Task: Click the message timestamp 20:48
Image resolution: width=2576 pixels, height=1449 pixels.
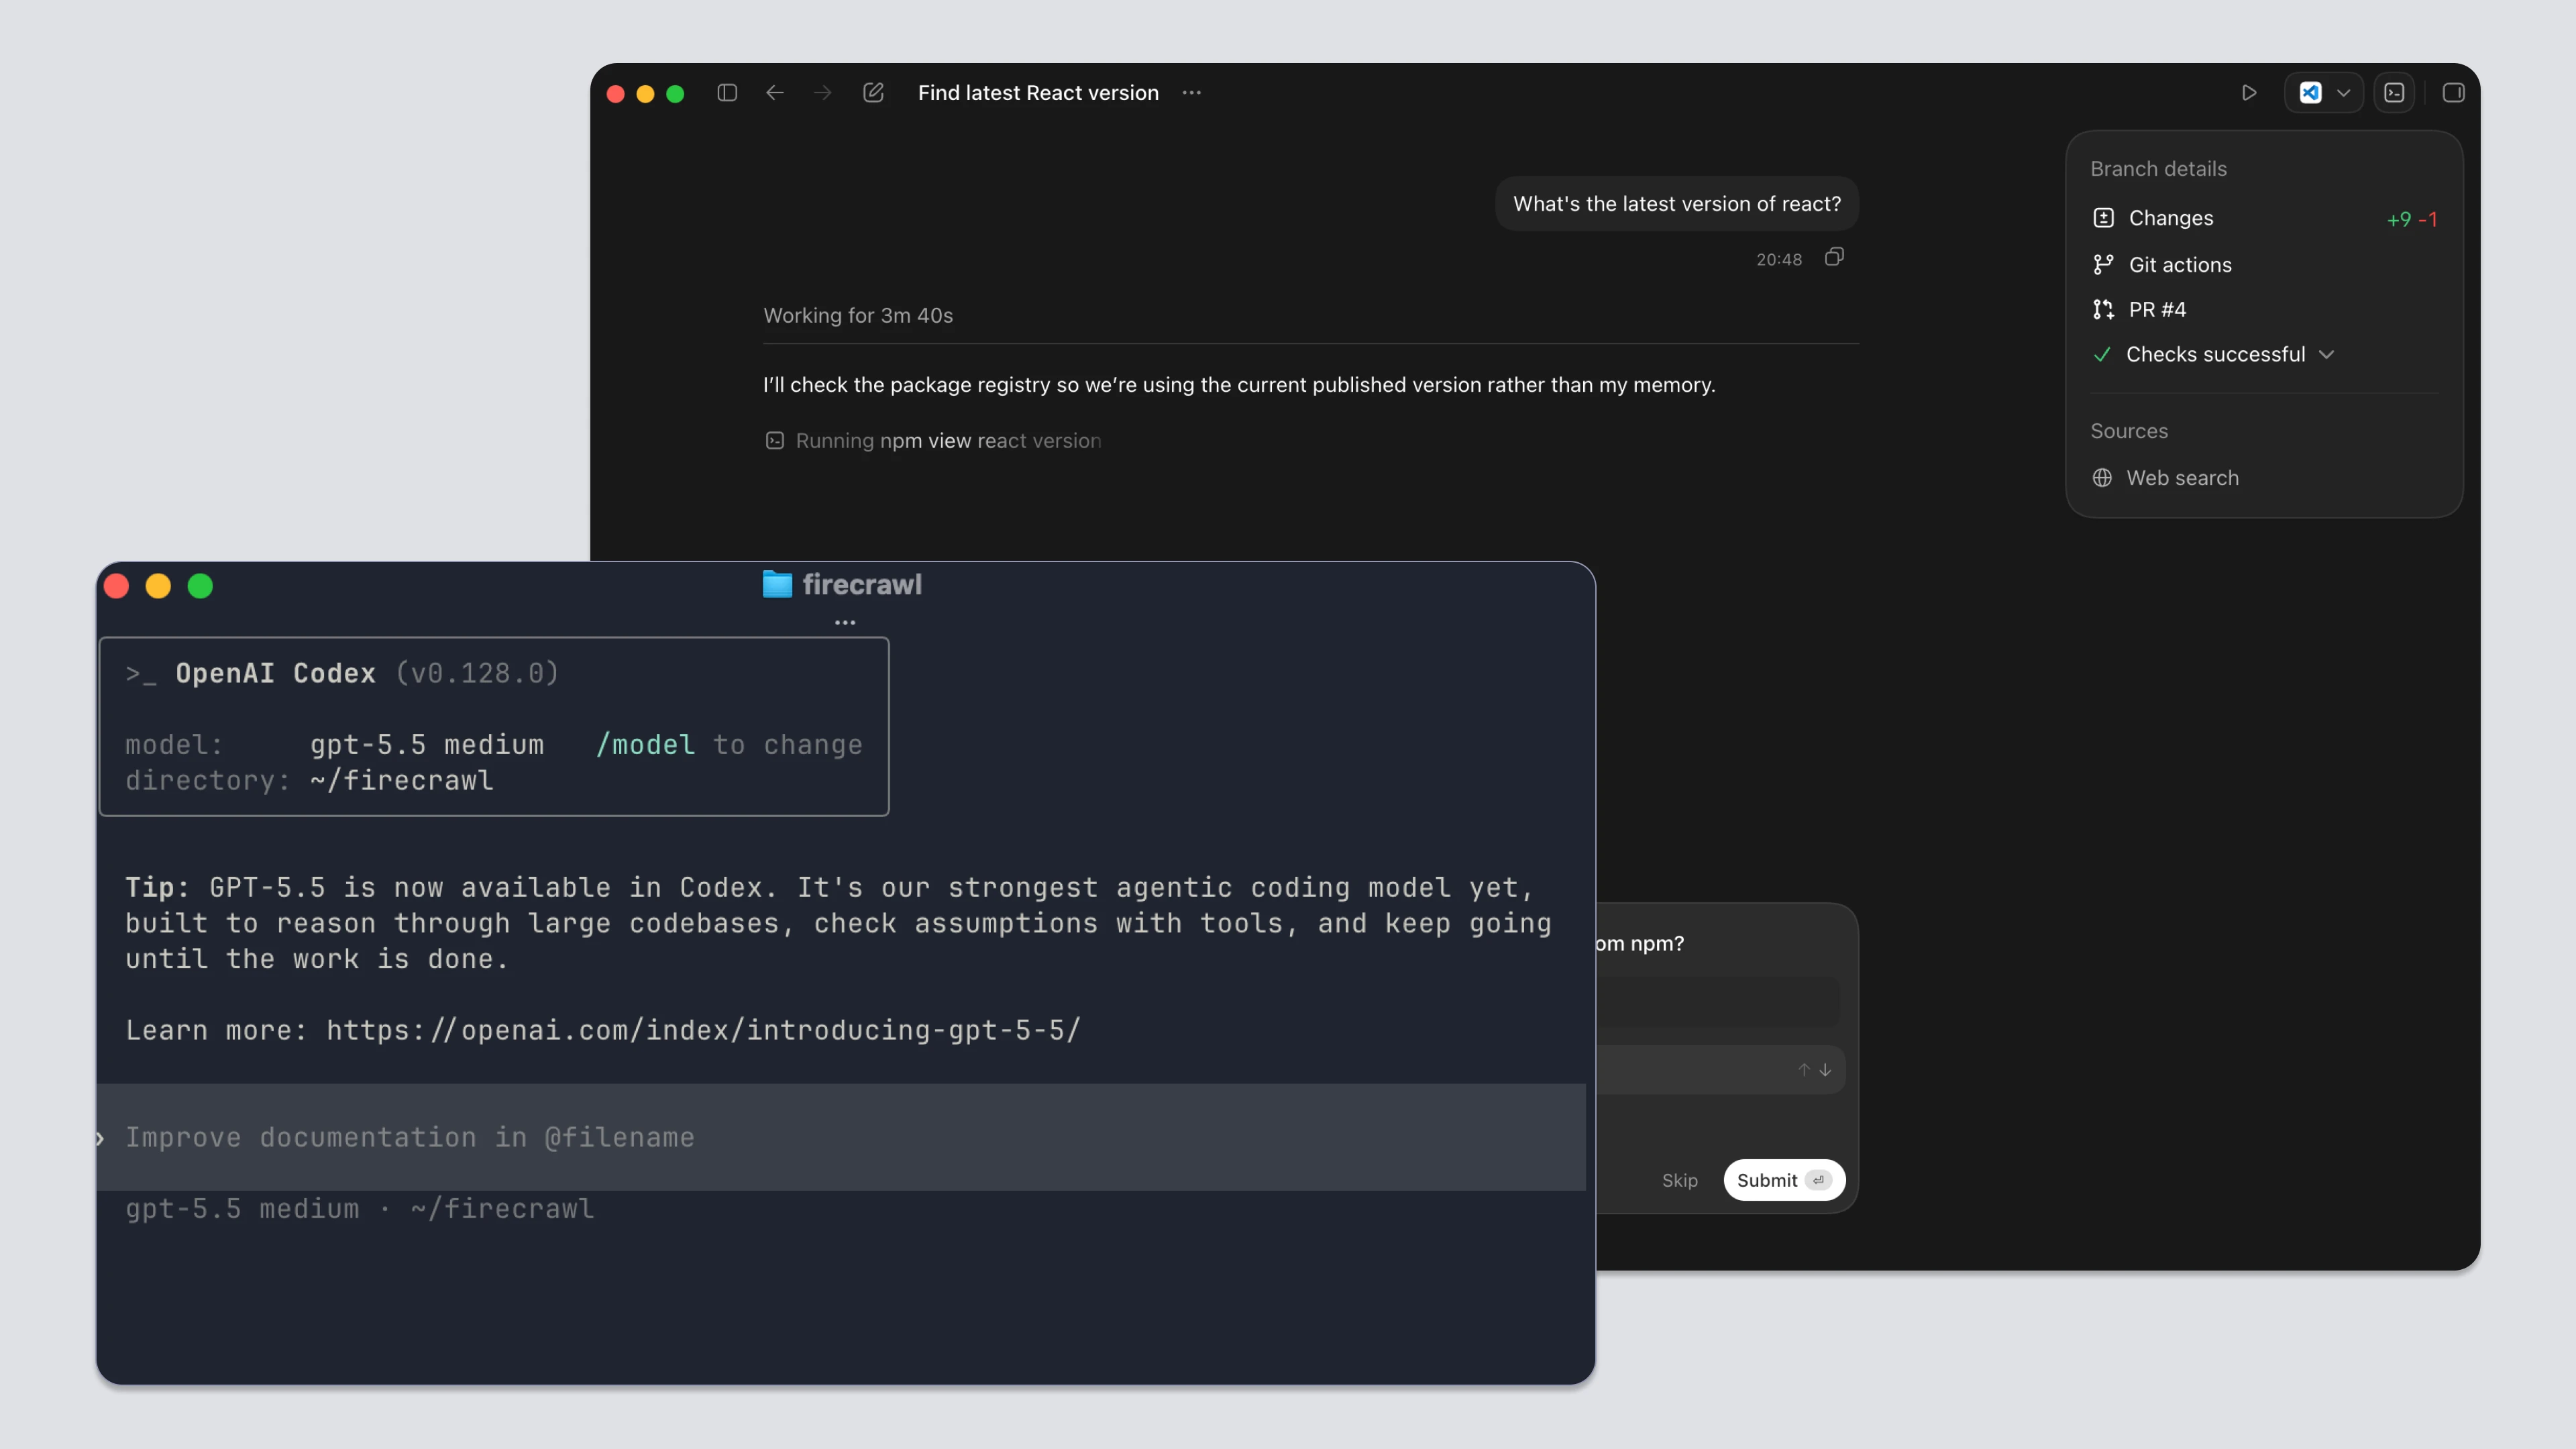Action: (1779, 260)
